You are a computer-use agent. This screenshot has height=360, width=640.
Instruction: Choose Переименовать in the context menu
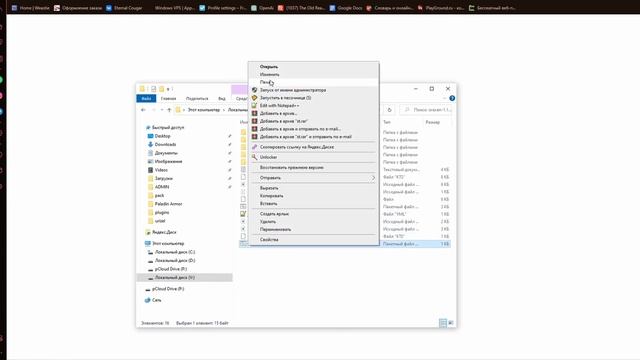coord(313,229)
